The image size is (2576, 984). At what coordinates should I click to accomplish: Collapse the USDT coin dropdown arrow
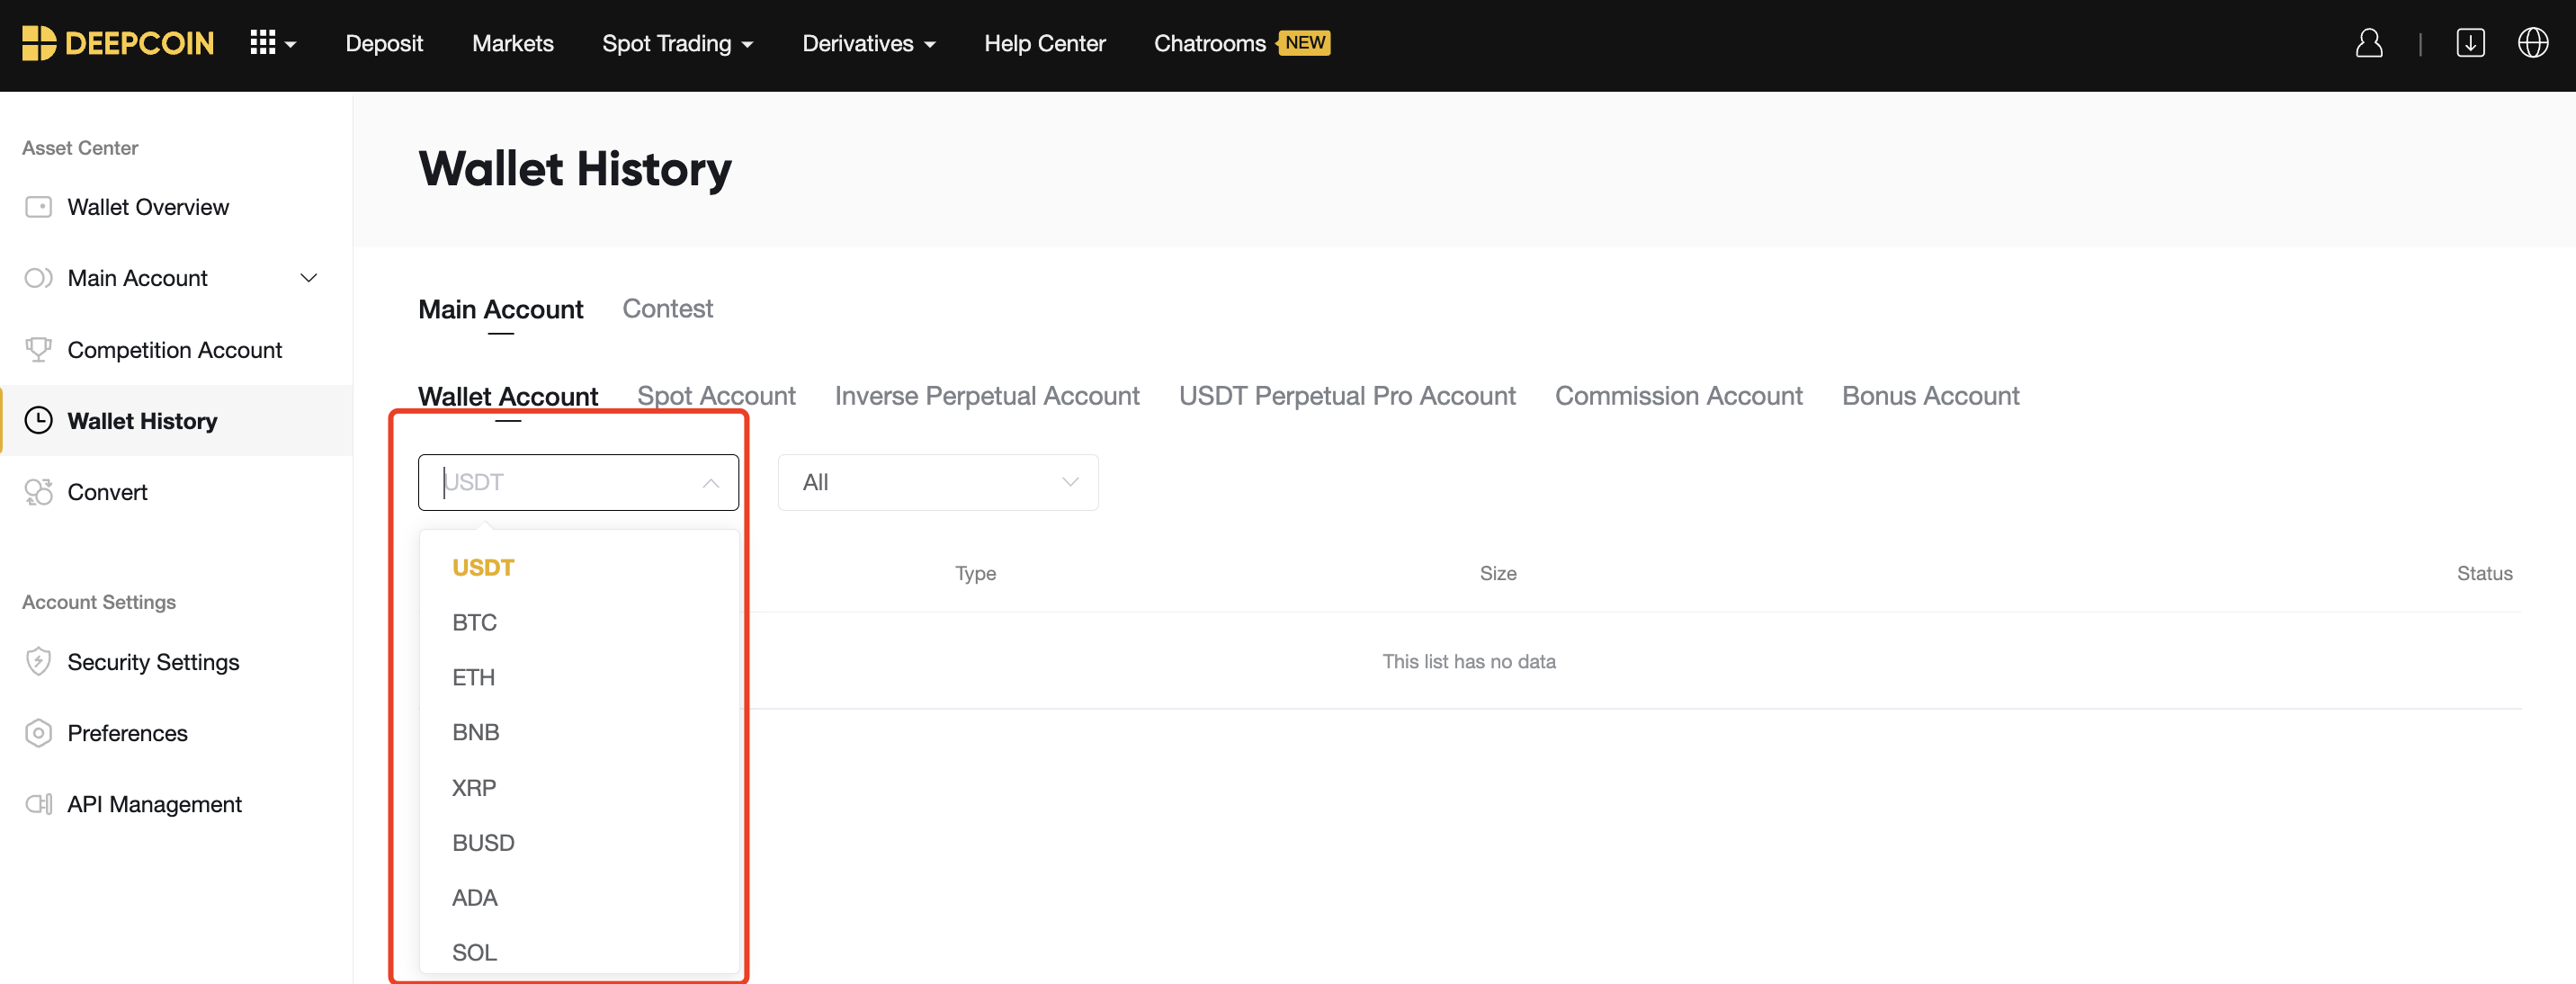click(711, 483)
